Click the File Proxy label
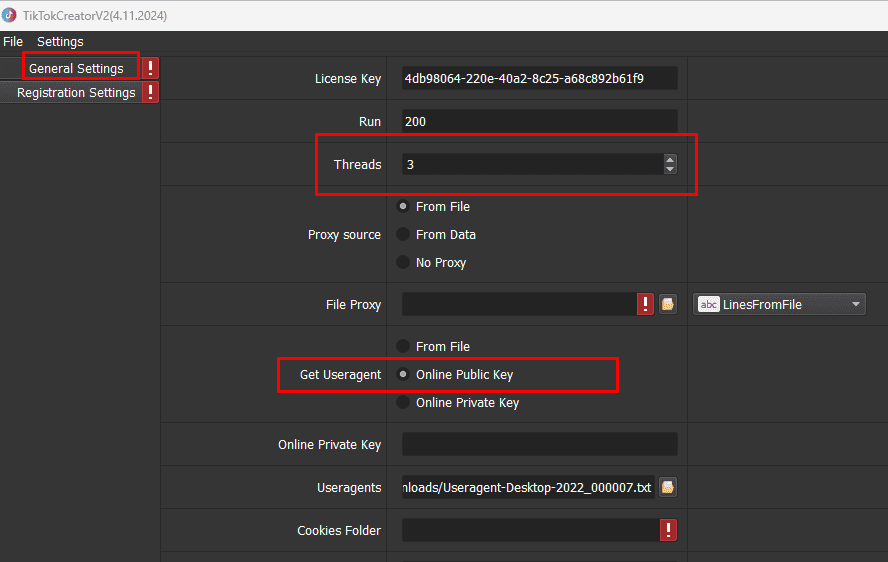This screenshot has height=562, width=888. click(x=353, y=305)
